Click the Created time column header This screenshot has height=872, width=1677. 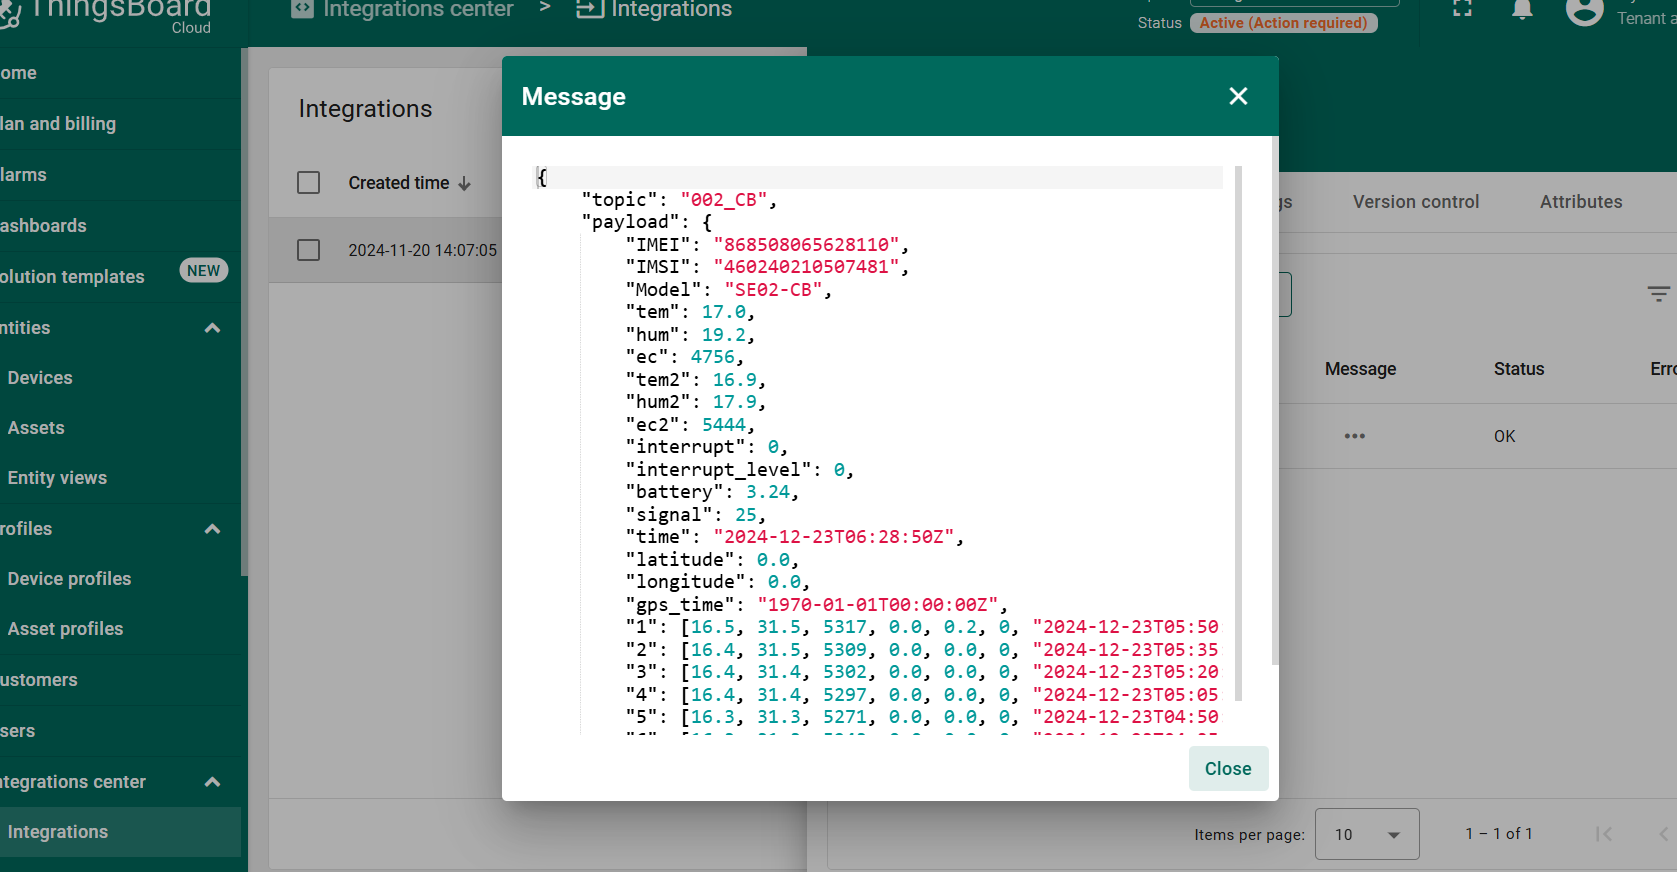(x=399, y=183)
